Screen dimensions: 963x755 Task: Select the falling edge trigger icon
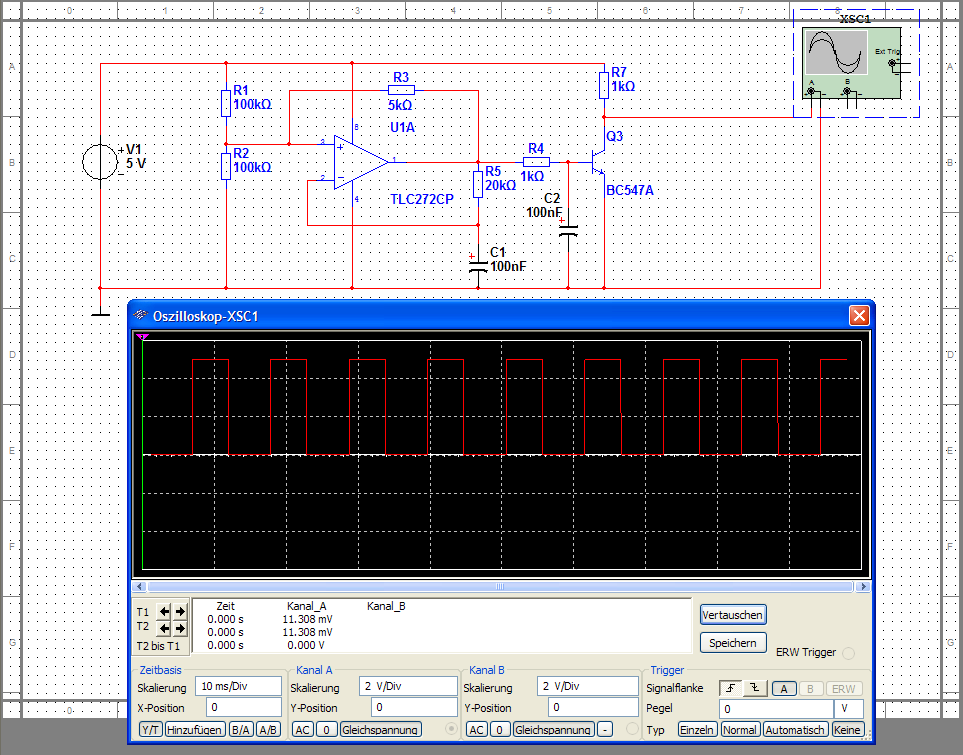(x=755, y=688)
